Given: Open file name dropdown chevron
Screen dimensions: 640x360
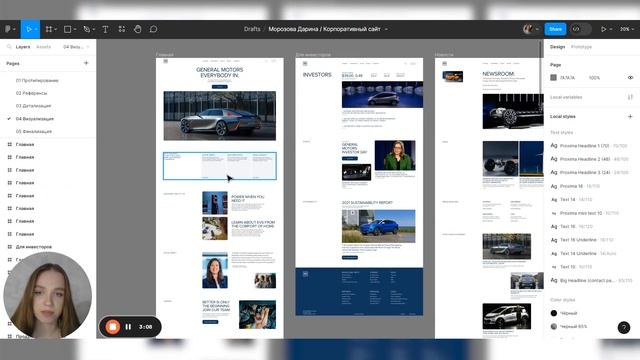Looking at the screenshot, I should [x=386, y=29].
